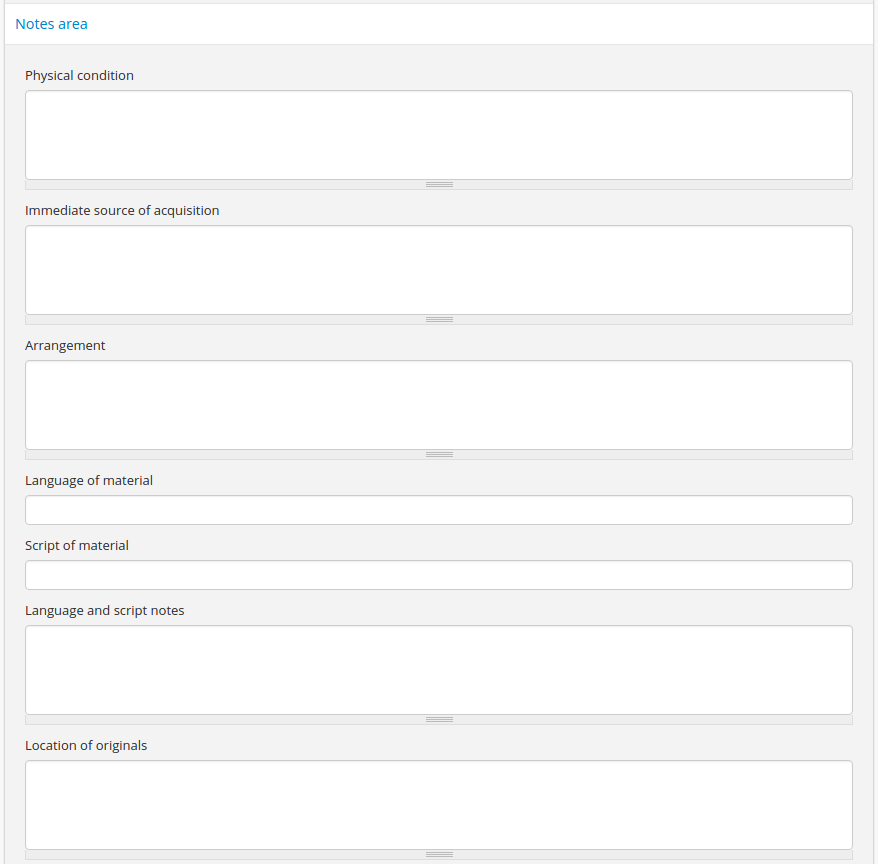The width and height of the screenshot is (878, 864).
Task: Collapse the Notes area section header
Action: tap(52, 24)
